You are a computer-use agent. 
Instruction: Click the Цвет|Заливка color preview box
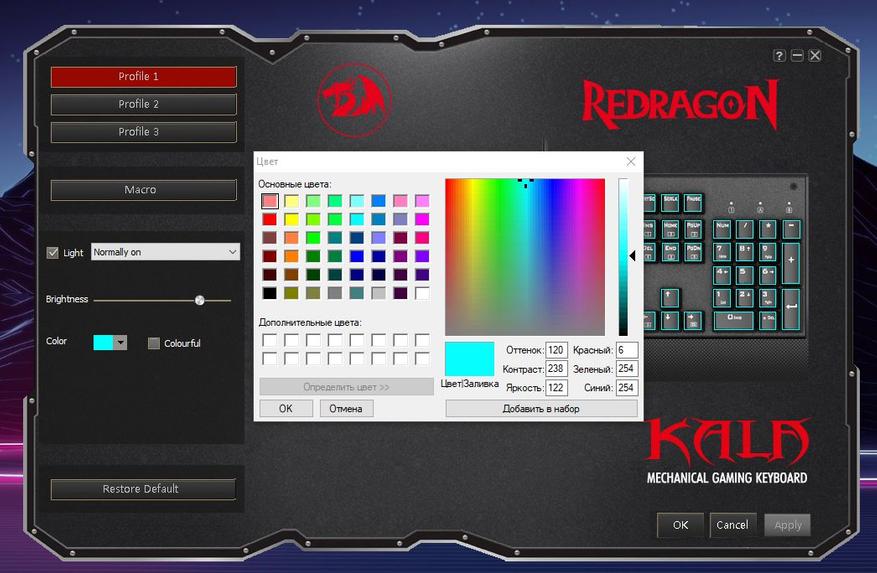point(469,359)
